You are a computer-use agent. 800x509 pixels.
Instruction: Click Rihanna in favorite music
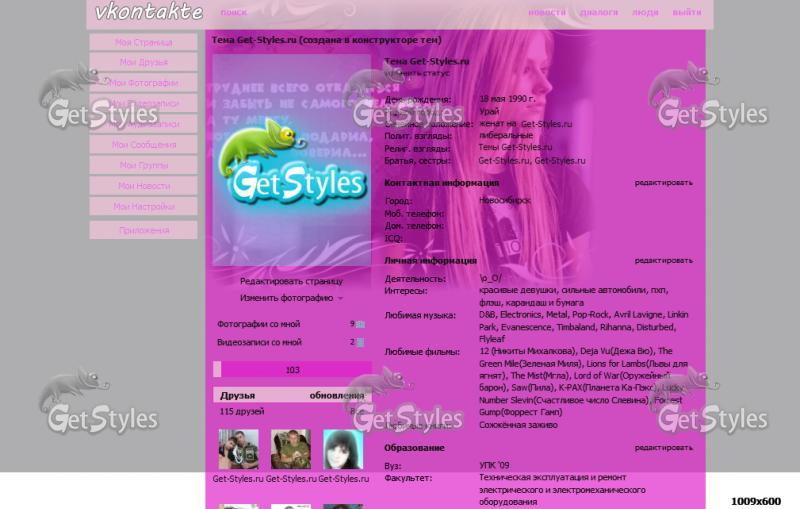point(616,327)
